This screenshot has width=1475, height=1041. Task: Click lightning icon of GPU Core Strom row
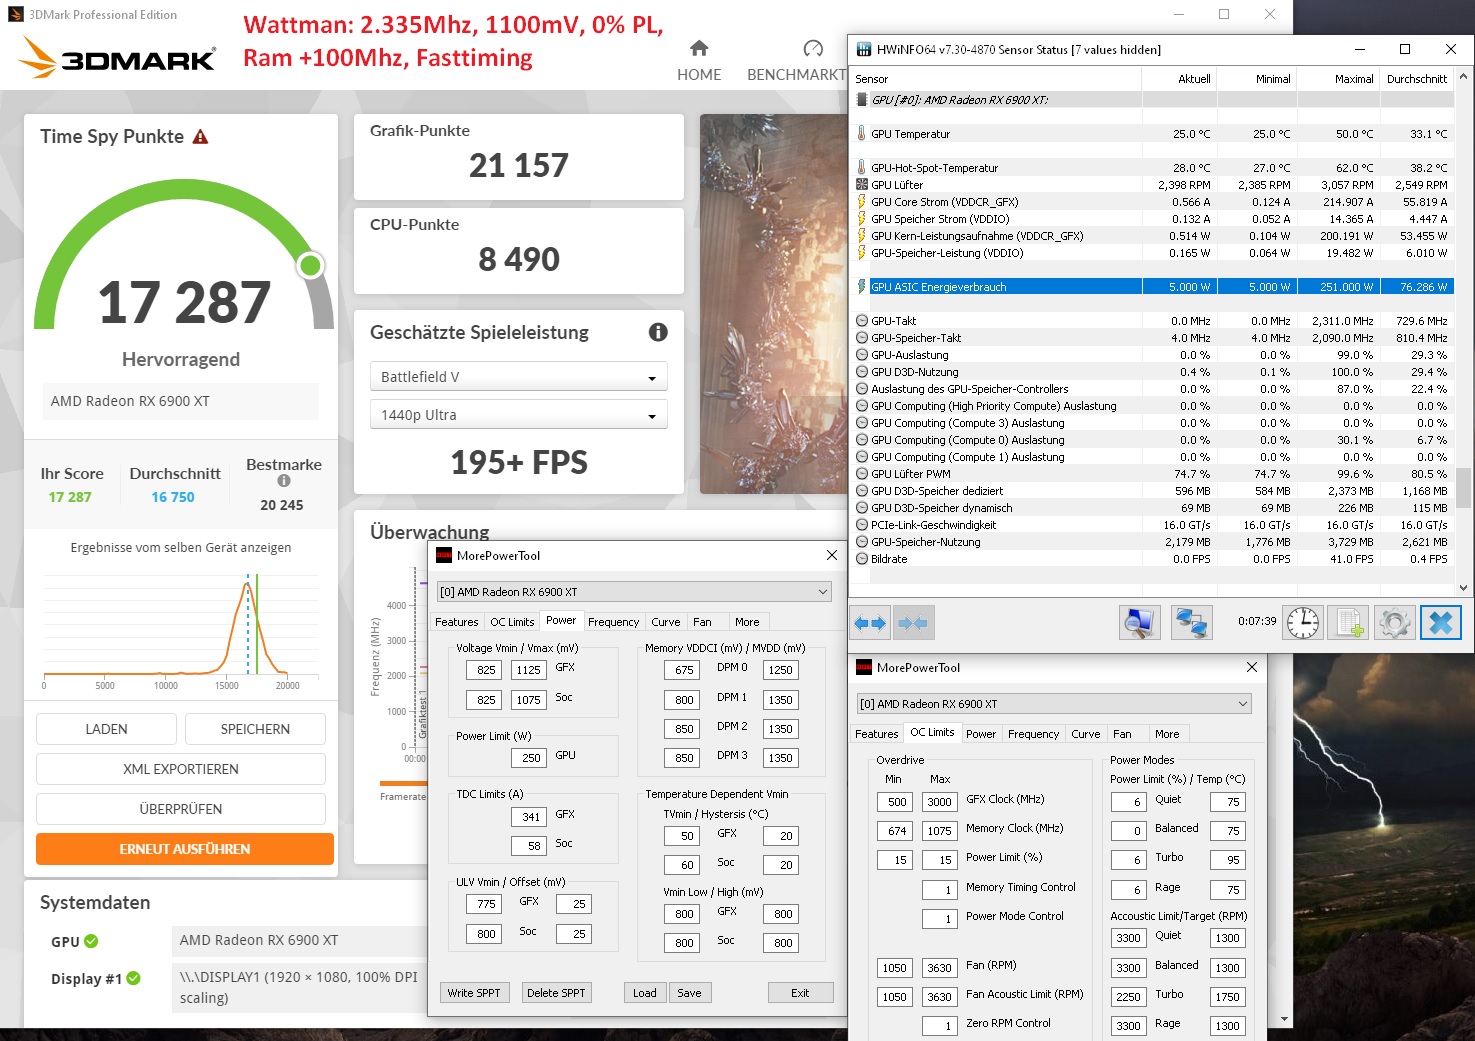[862, 202]
